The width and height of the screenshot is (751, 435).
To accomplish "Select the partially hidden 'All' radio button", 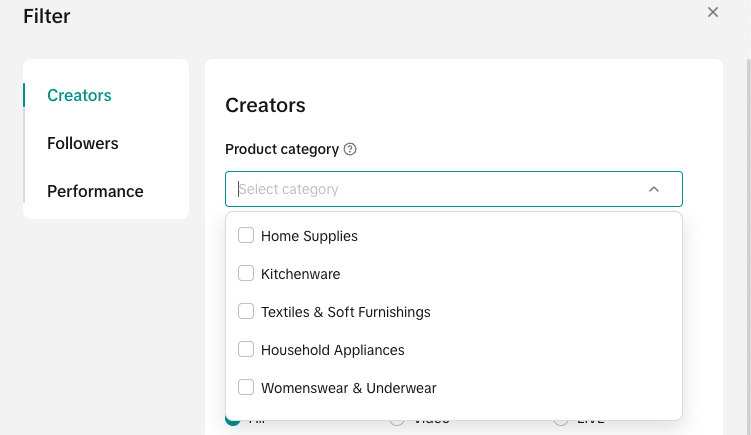I will (x=233, y=421).
